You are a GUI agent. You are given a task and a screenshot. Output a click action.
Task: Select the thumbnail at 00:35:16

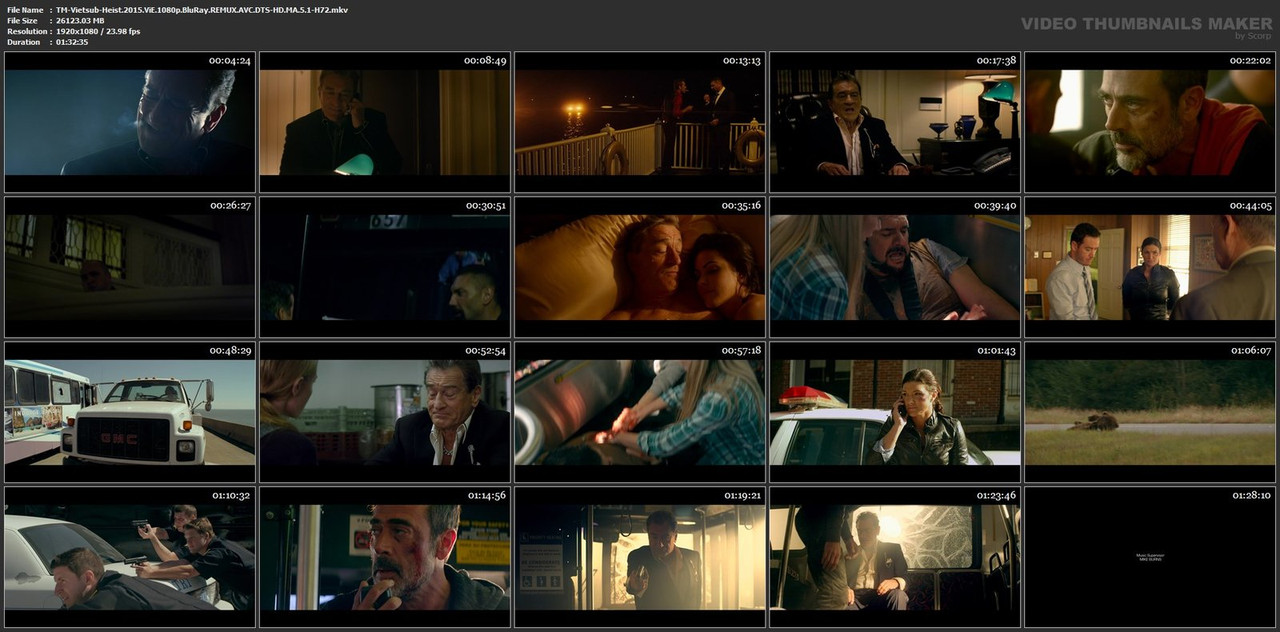coord(640,267)
